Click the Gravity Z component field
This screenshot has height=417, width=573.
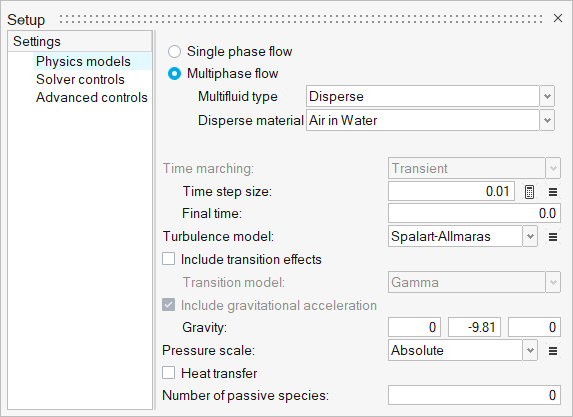click(534, 327)
